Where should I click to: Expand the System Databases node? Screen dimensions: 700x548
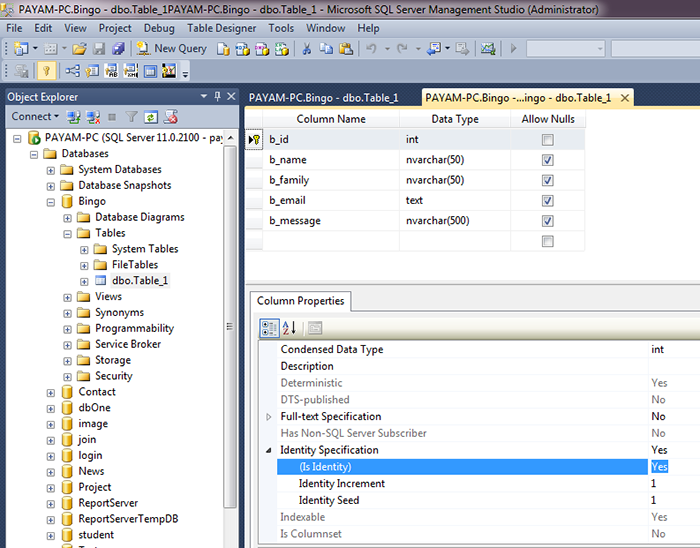51,170
